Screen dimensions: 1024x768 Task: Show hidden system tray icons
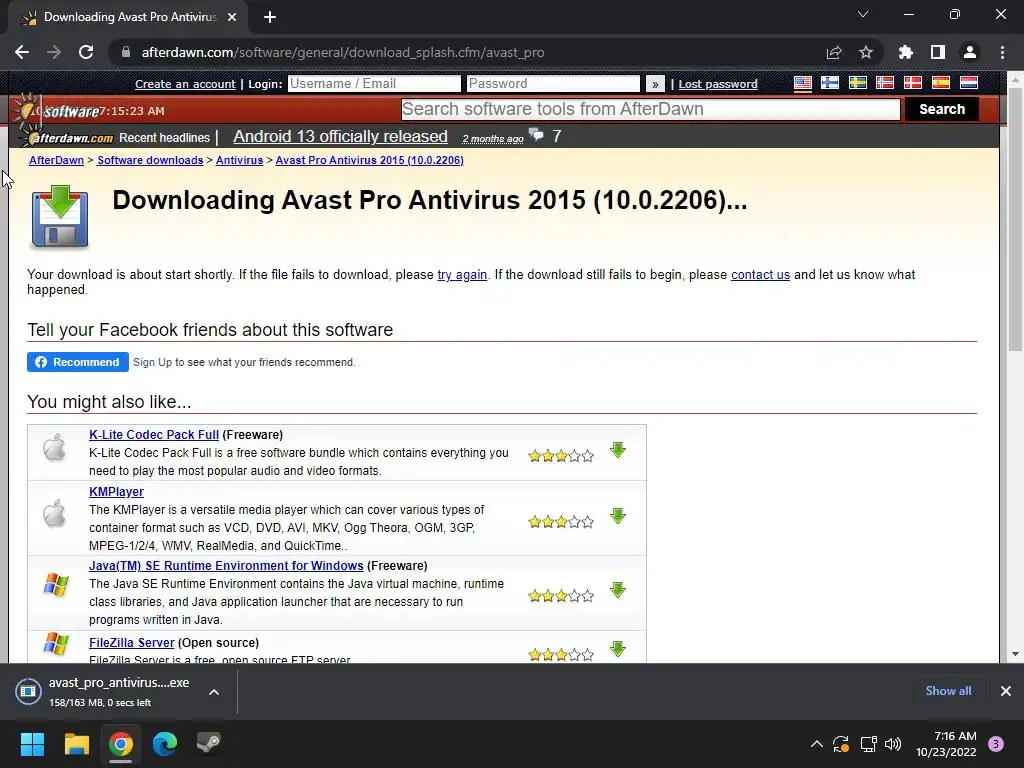(816, 744)
